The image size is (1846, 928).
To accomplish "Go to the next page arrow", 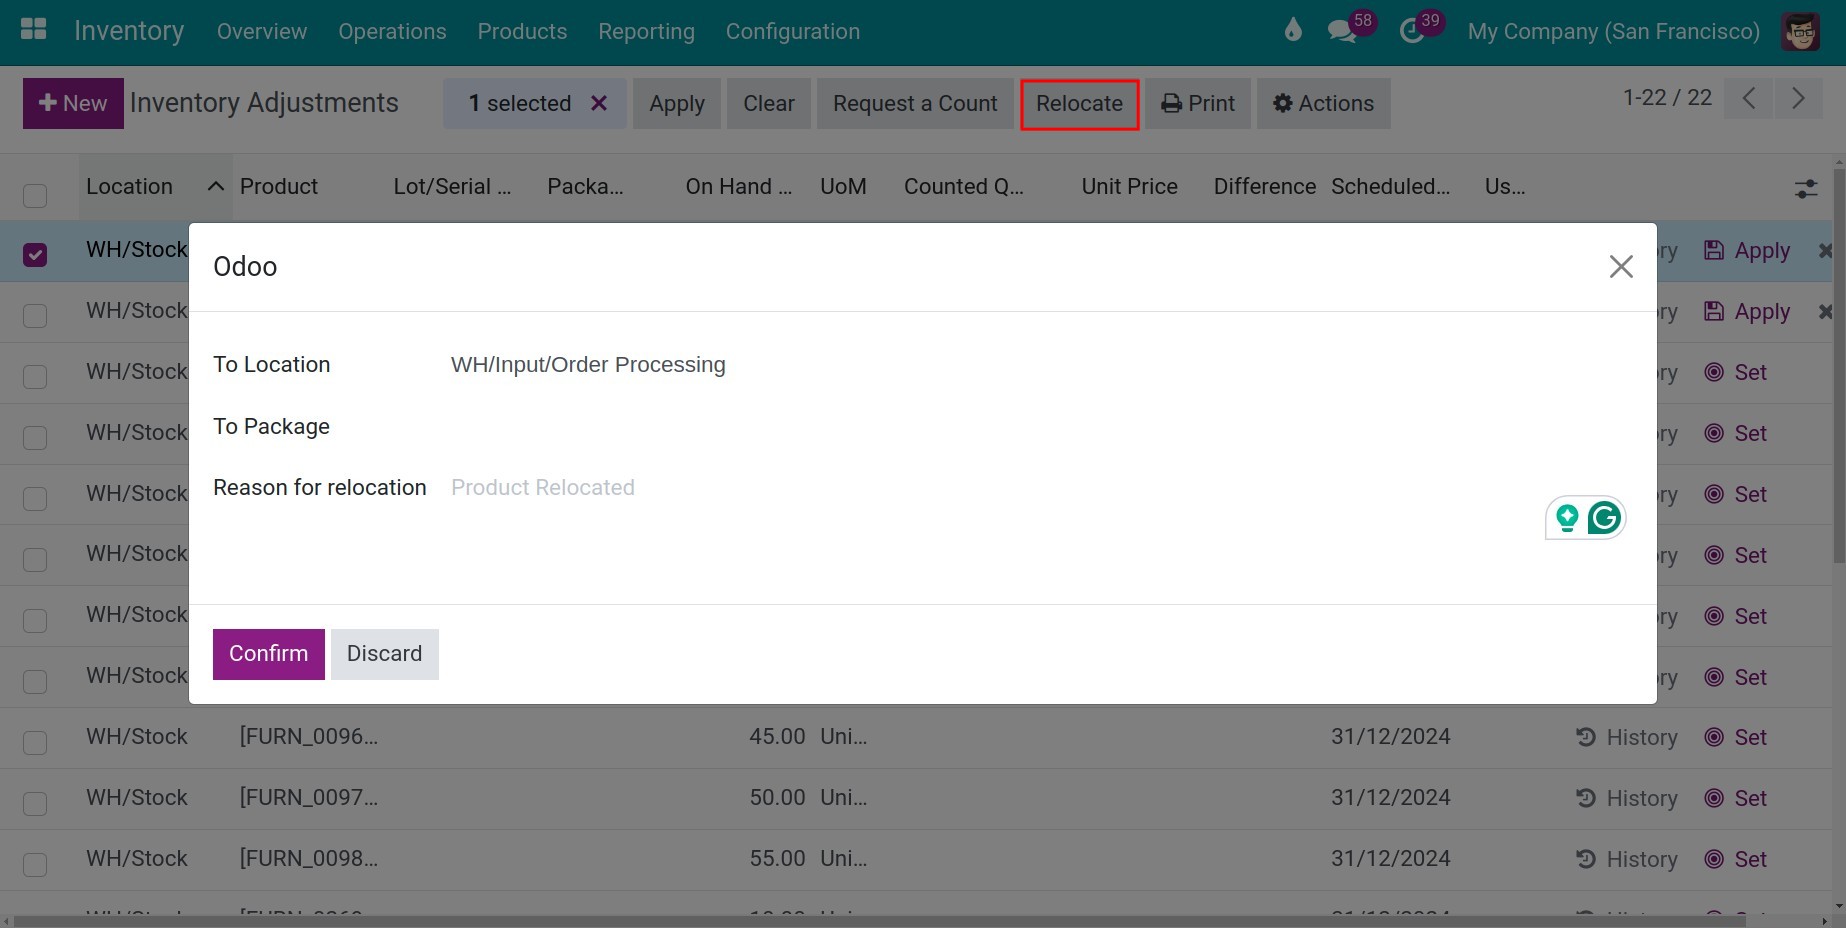I will (1798, 98).
